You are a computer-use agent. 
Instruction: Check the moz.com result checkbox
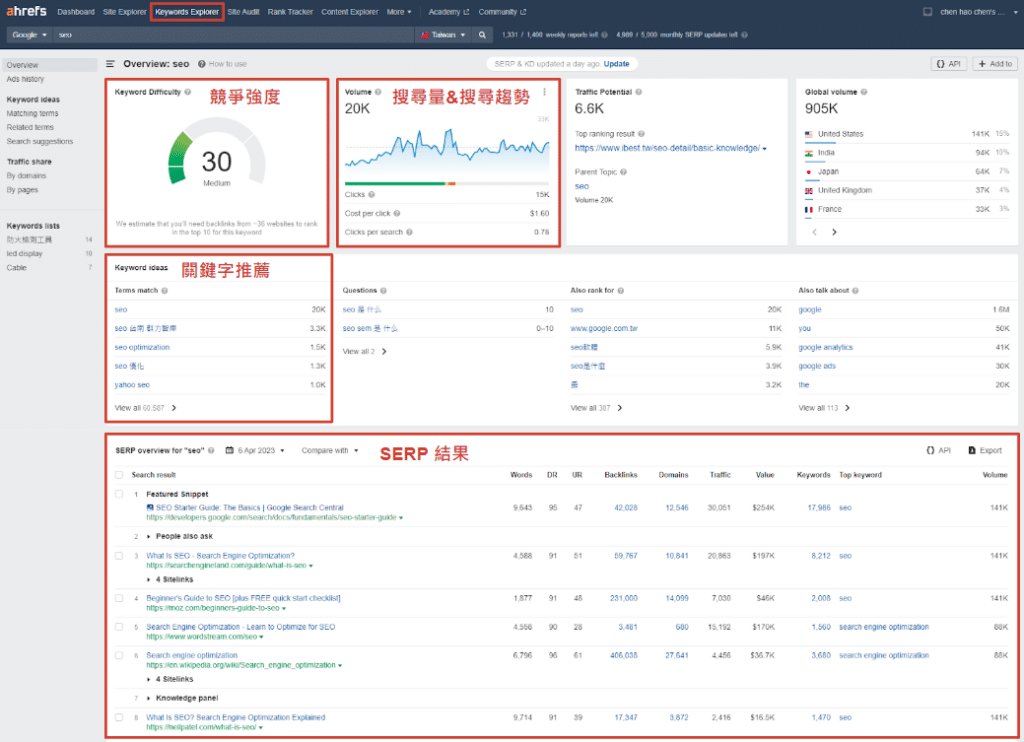coord(119,598)
